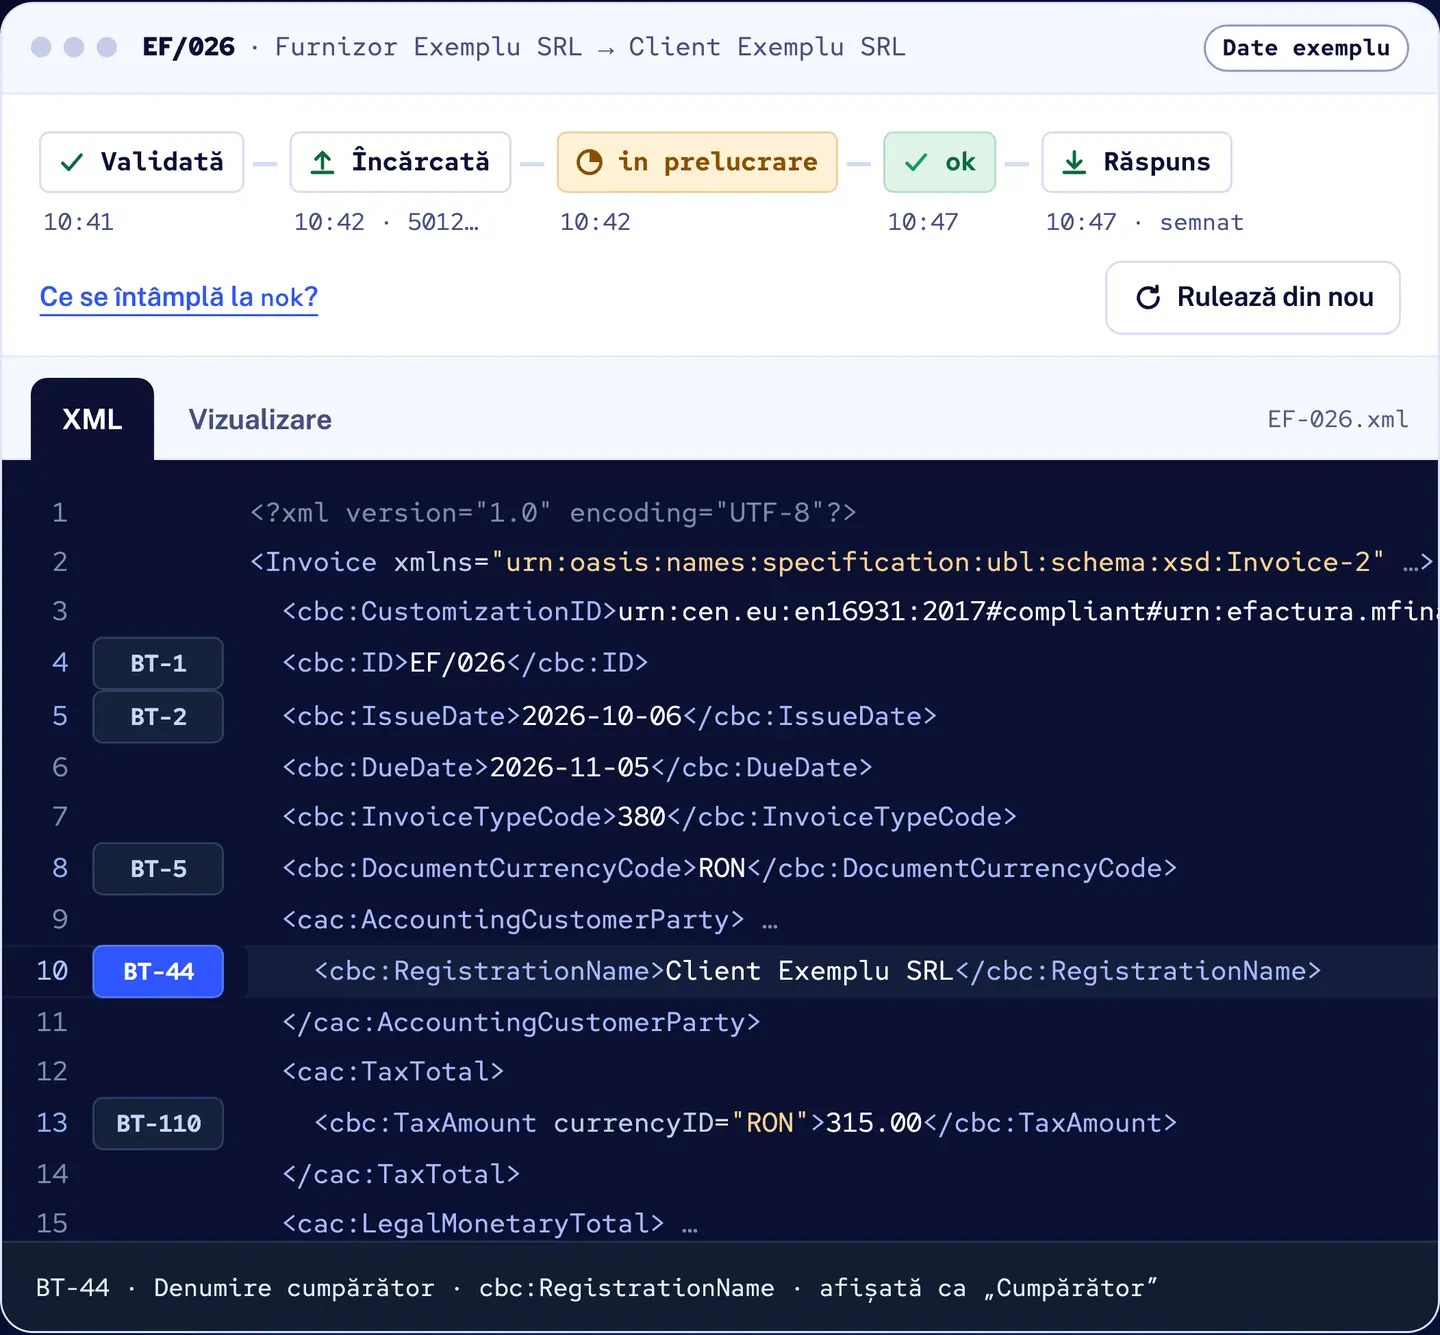The width and height of the screenshot is (1440, 1335).
Task: Click the '10:47' timestamp under the ok step
Action: pyautogui.click(x=922, y=222)
